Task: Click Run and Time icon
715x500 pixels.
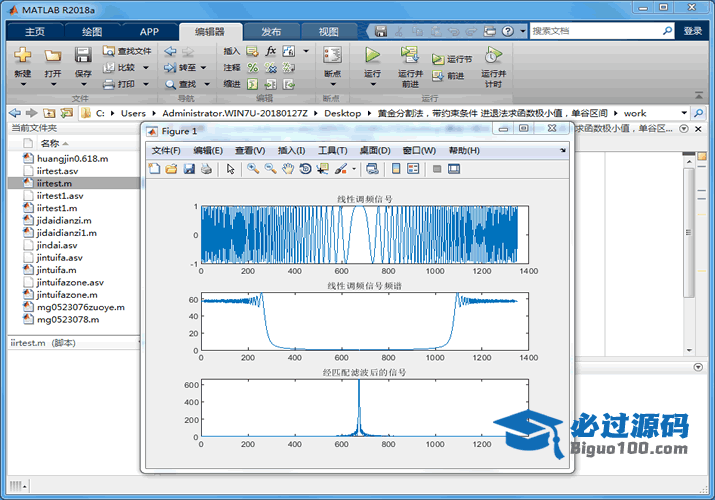Action: click(x=493, y=55)
